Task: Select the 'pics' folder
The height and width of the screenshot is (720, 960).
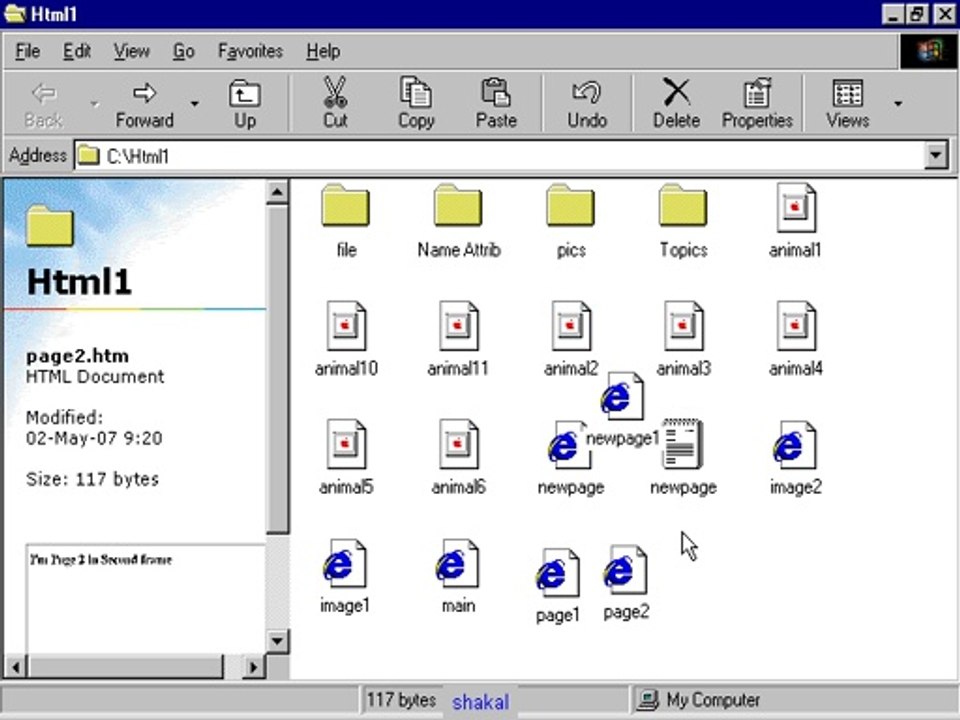Action: point(571,222)
